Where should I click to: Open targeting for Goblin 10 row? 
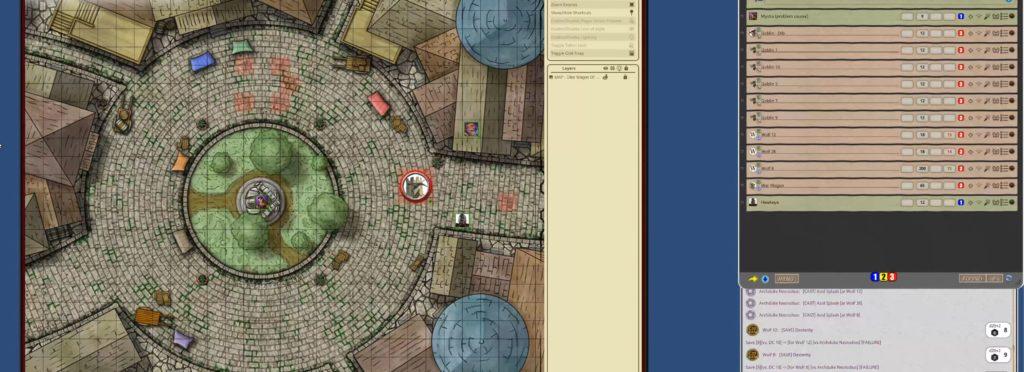(970, 67)
